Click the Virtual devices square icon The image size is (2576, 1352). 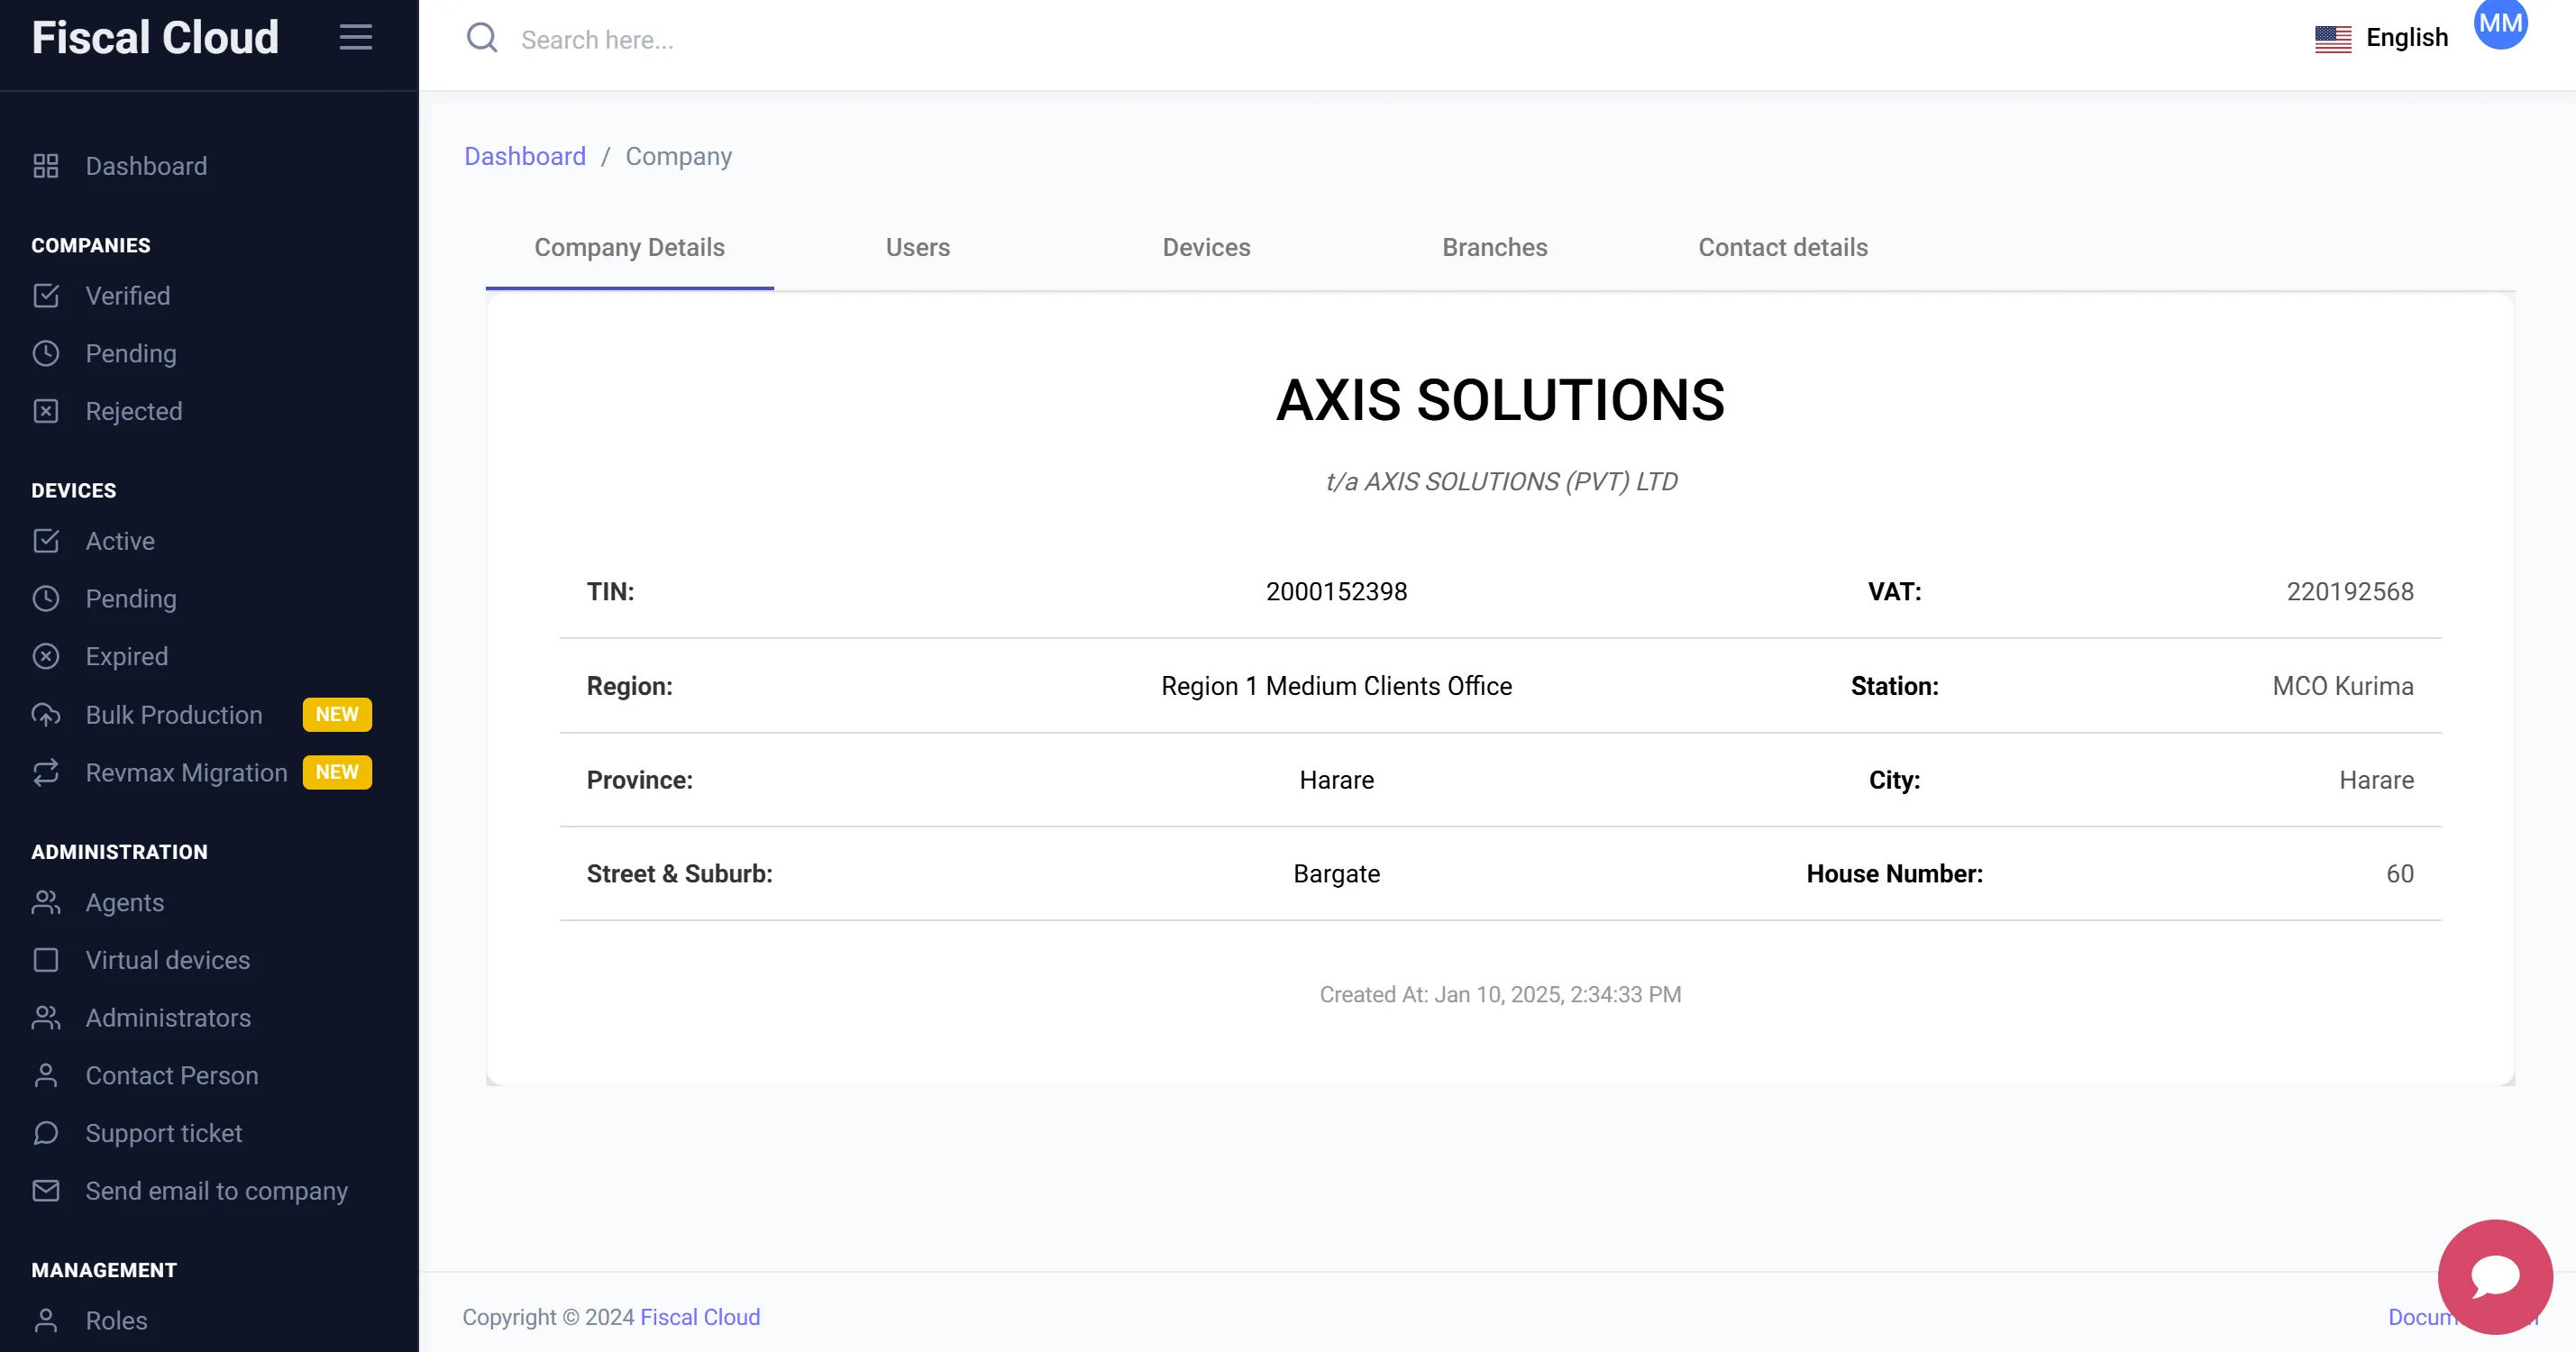46,960
